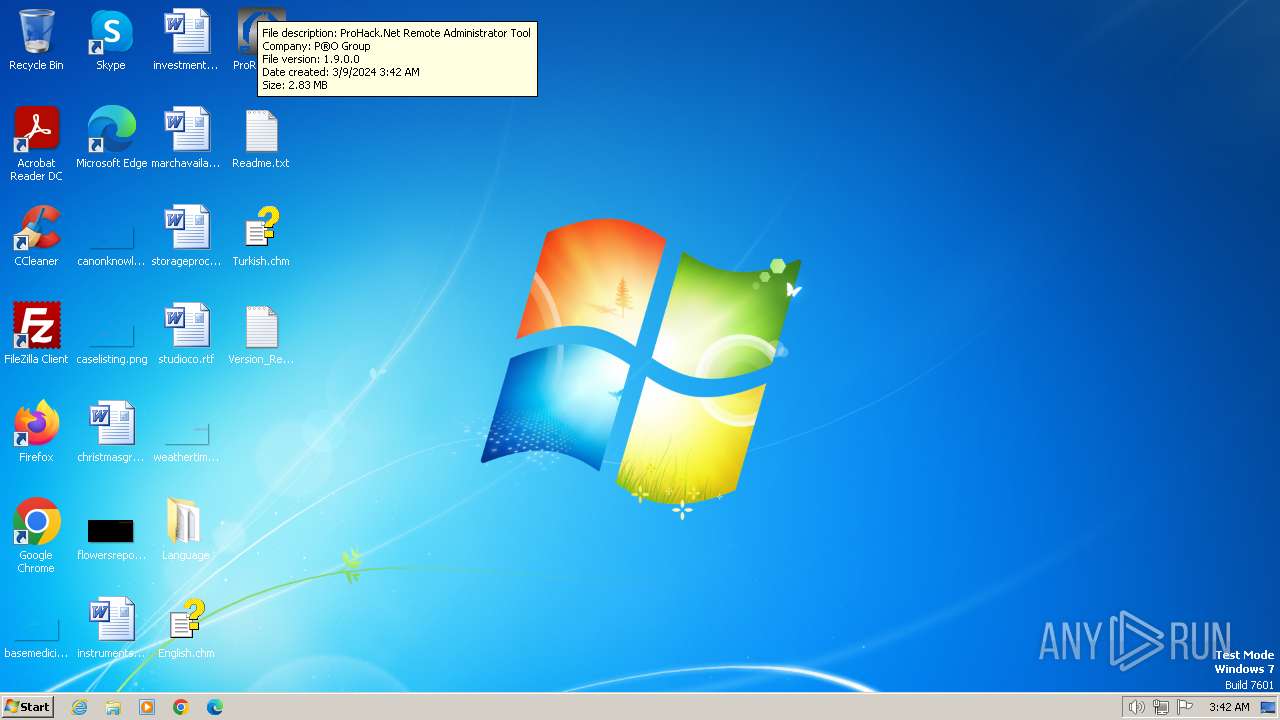Select the Recycle Bin desktop icon

pos(36,40)
